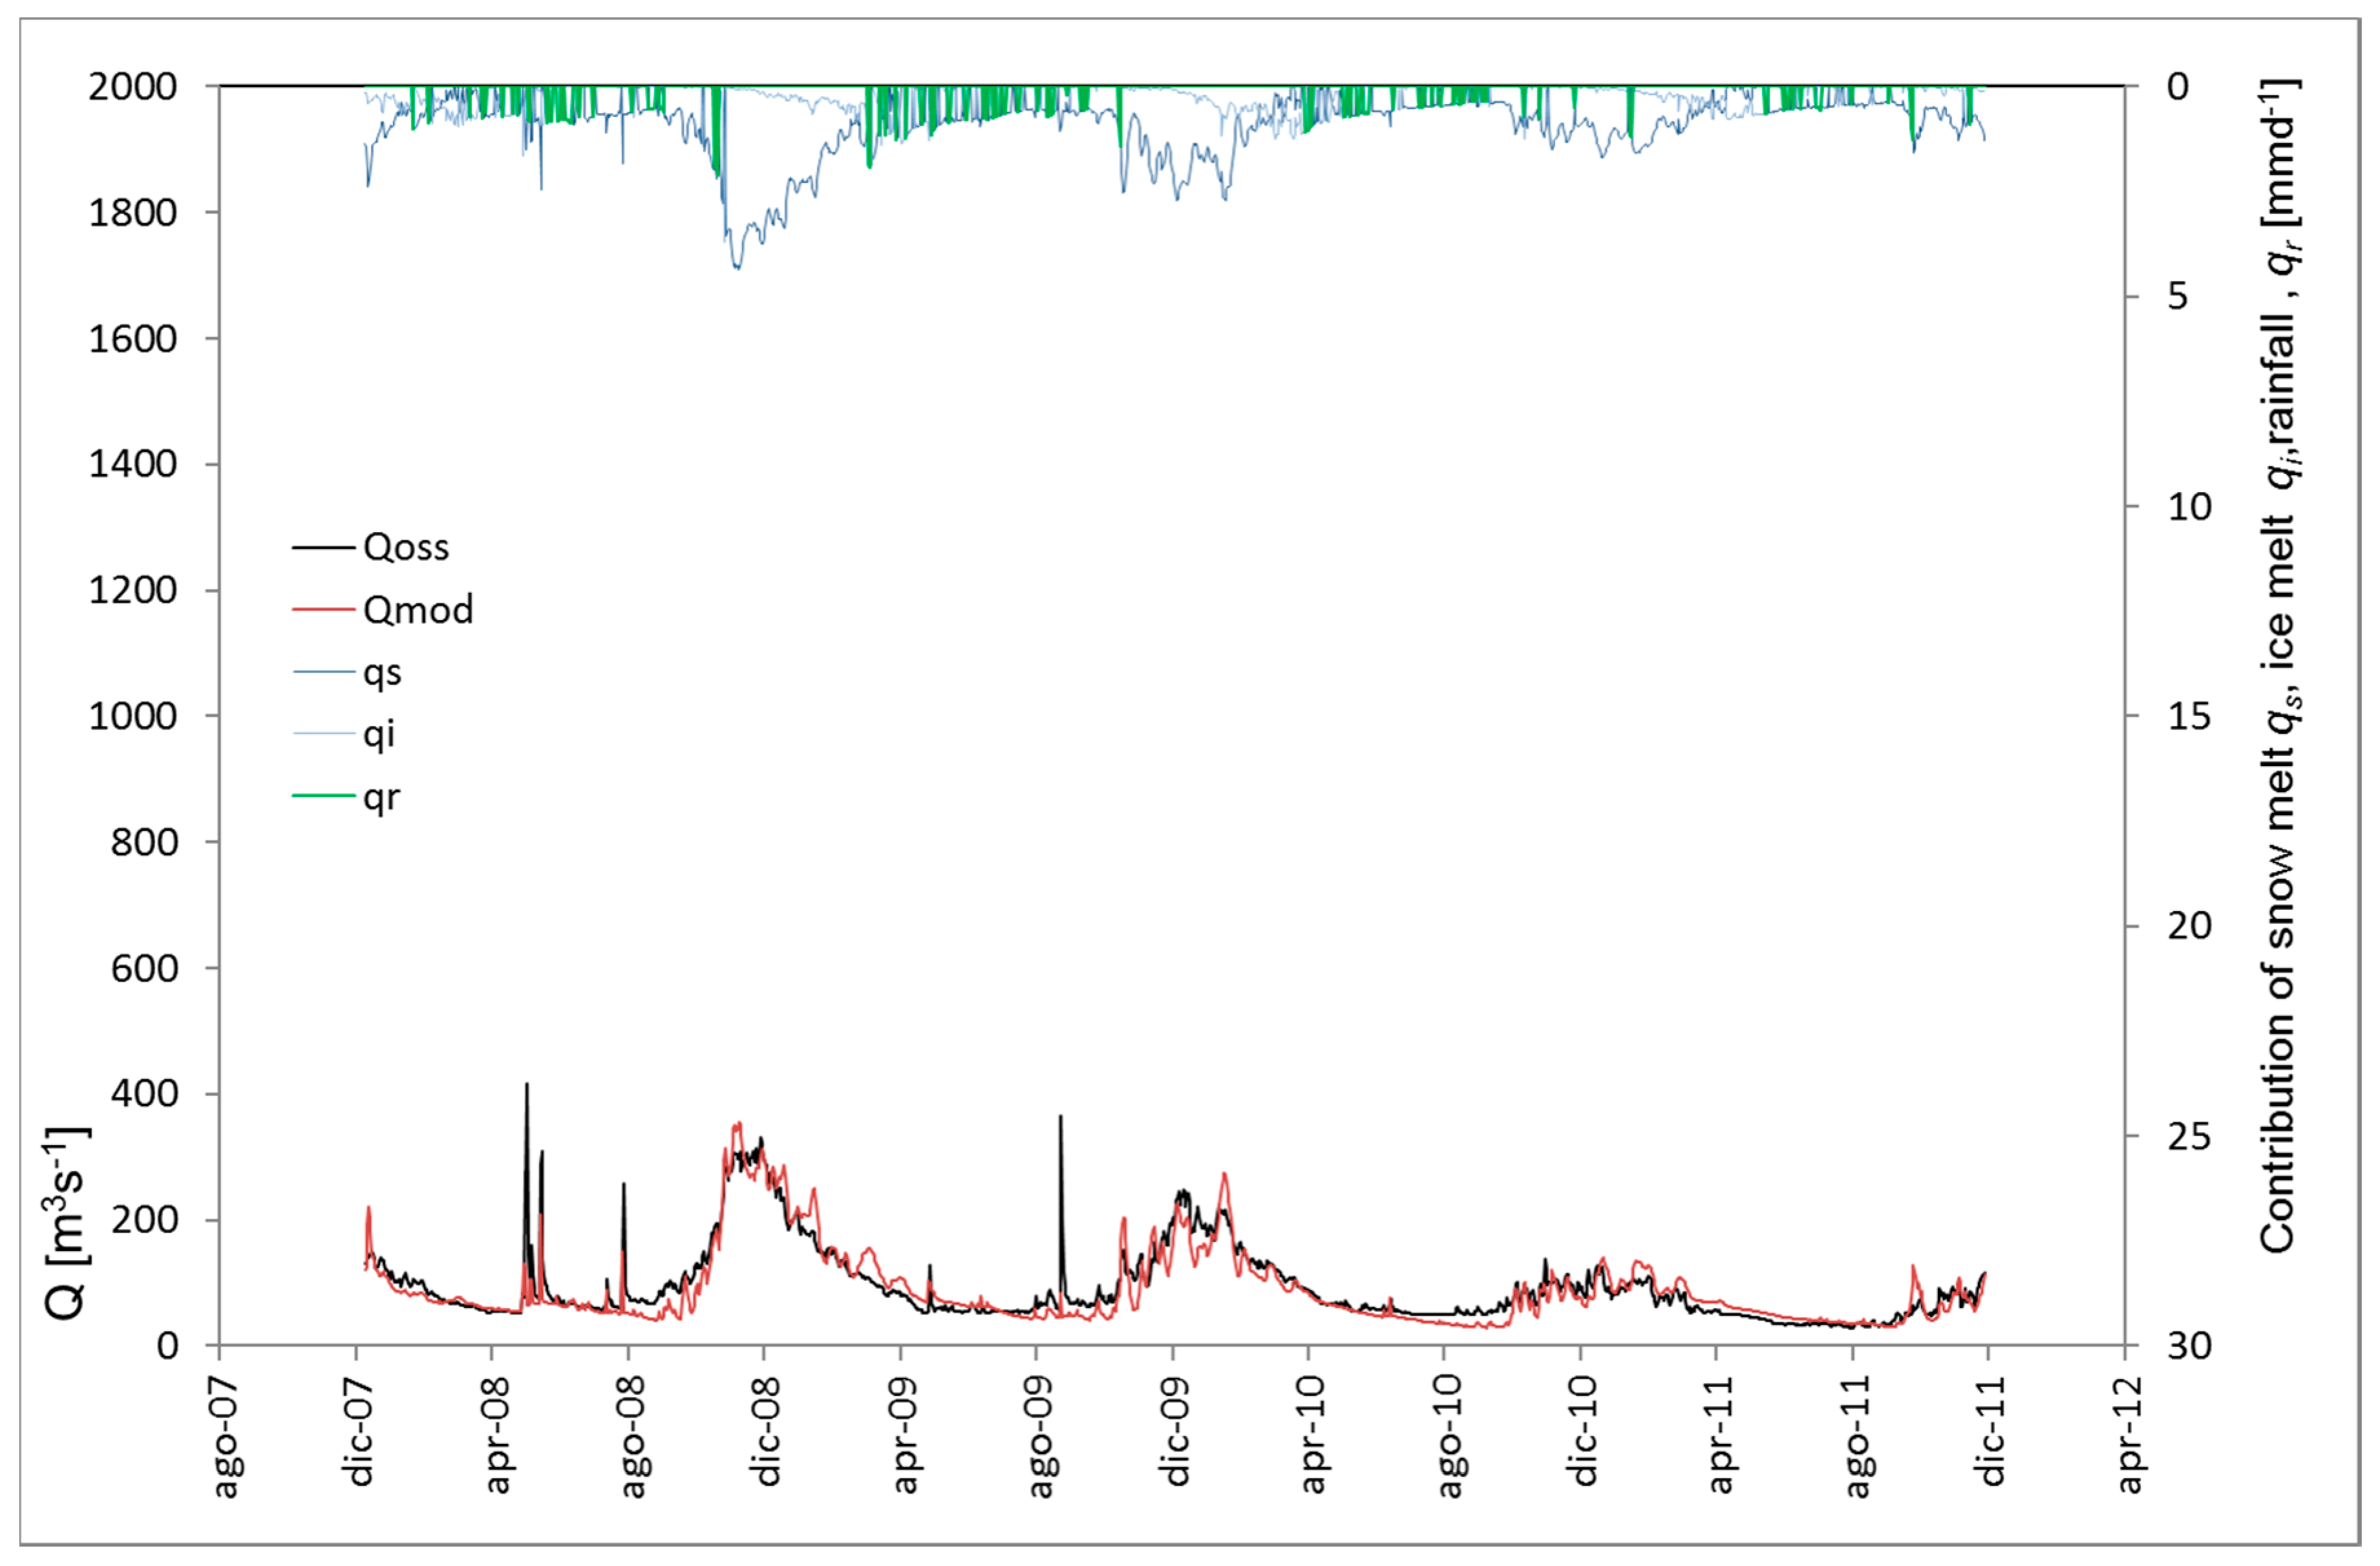
Task: Click the black Qoss legend line swatch
Action: click(323, 547)
